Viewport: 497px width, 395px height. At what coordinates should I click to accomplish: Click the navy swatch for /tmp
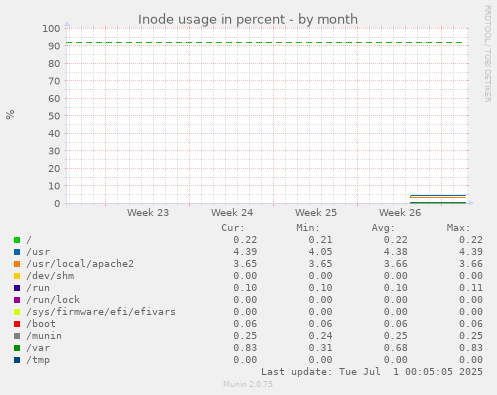click(x=17, y=360)
